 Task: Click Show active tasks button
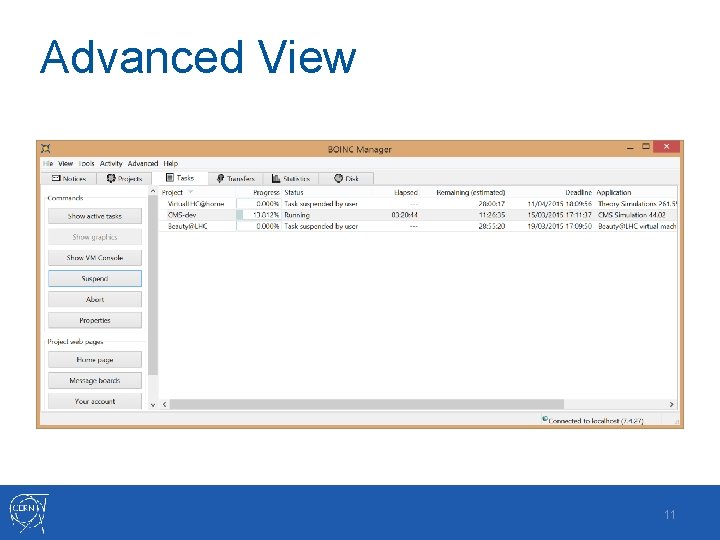pos(95,216)
